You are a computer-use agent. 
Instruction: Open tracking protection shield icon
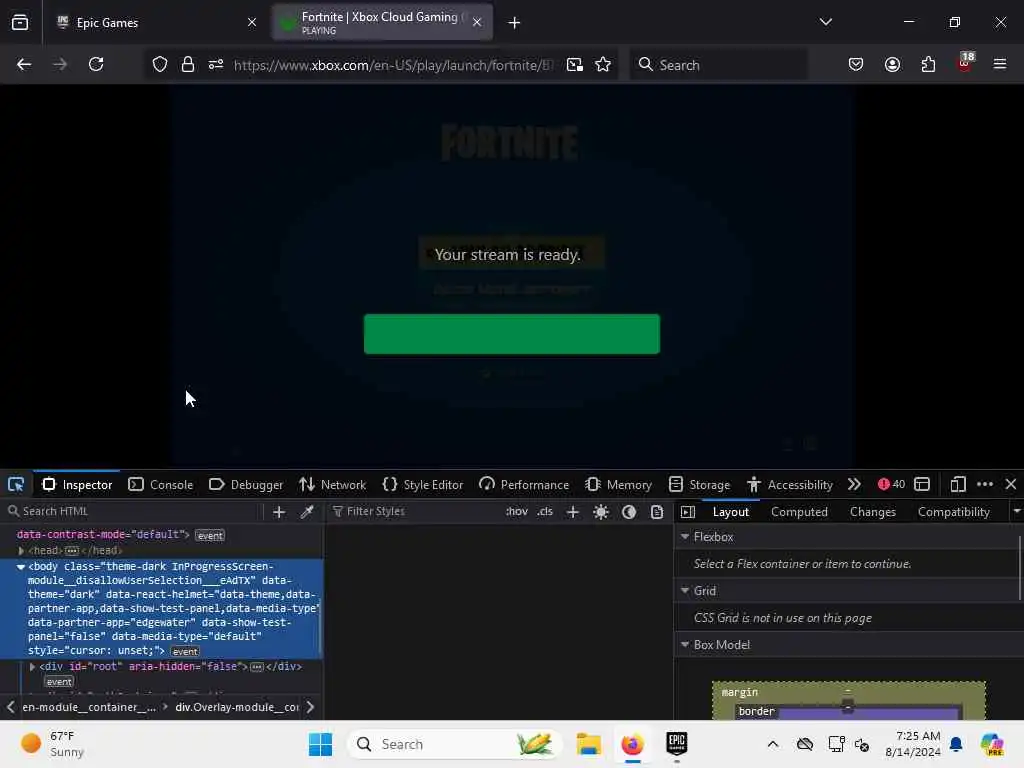click(160, 65)
